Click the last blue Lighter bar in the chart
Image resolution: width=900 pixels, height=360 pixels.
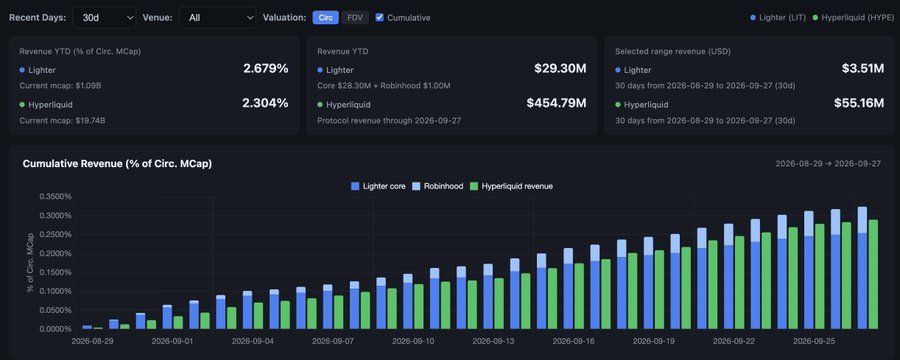tap(862, 281)
